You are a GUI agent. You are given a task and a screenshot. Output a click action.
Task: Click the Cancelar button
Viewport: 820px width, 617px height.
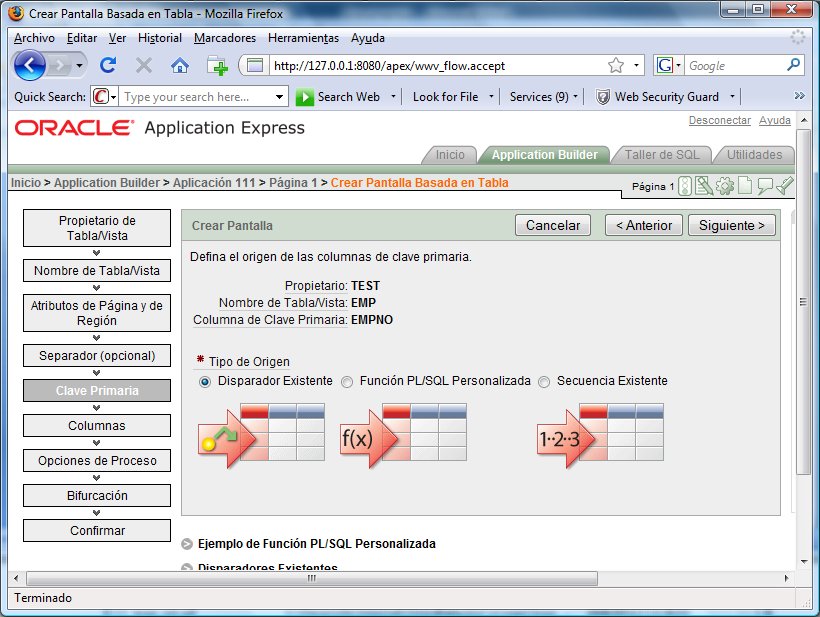coord(553,225)
